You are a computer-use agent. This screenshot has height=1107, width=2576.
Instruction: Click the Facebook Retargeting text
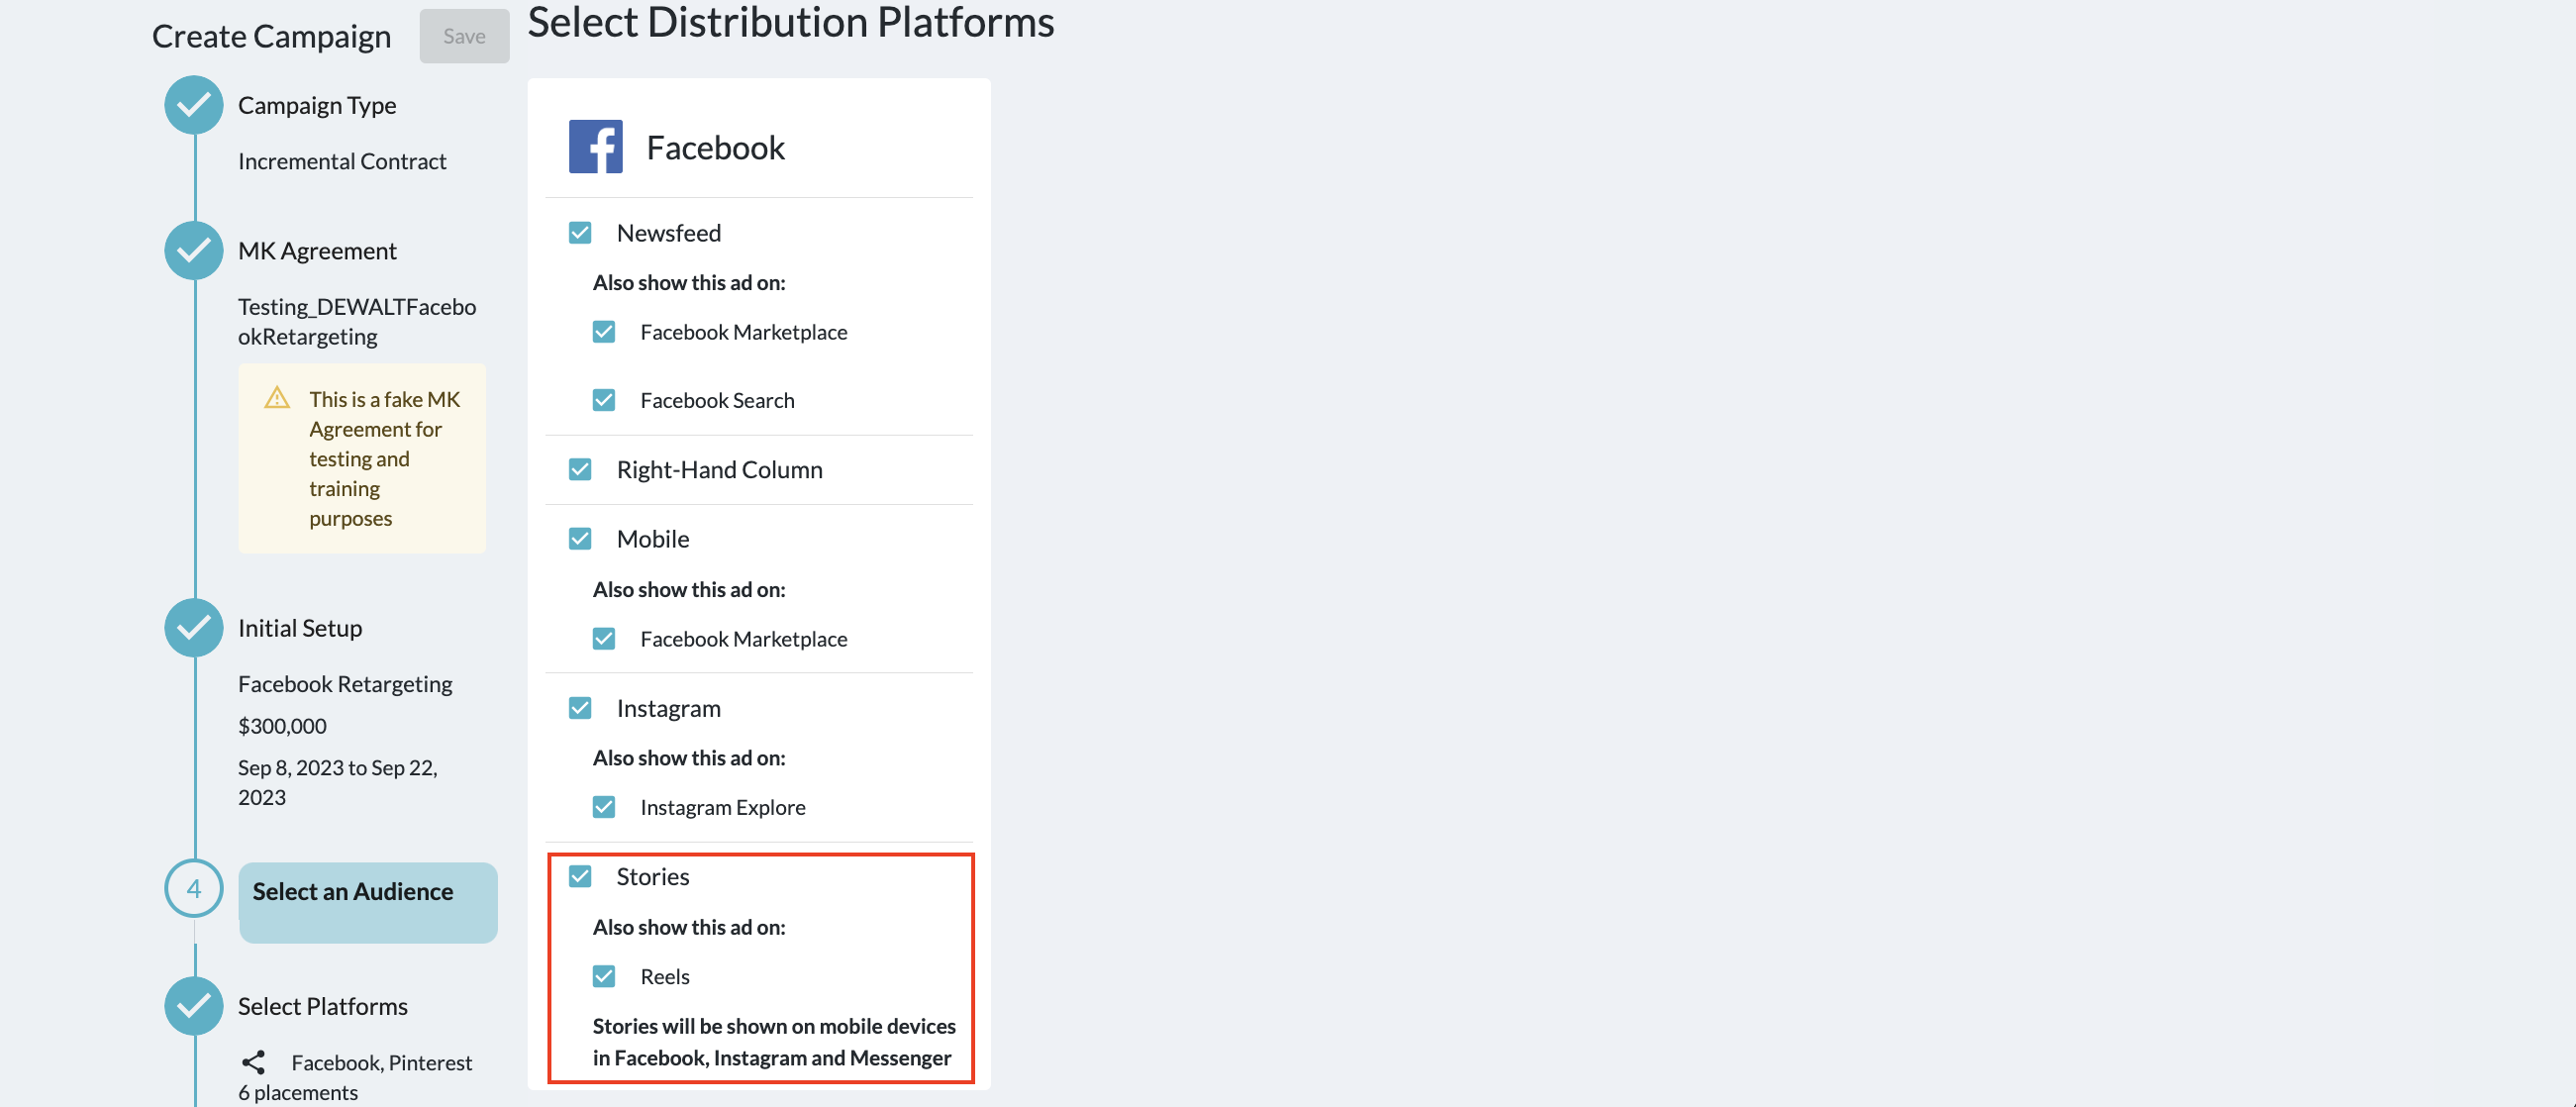345,684
